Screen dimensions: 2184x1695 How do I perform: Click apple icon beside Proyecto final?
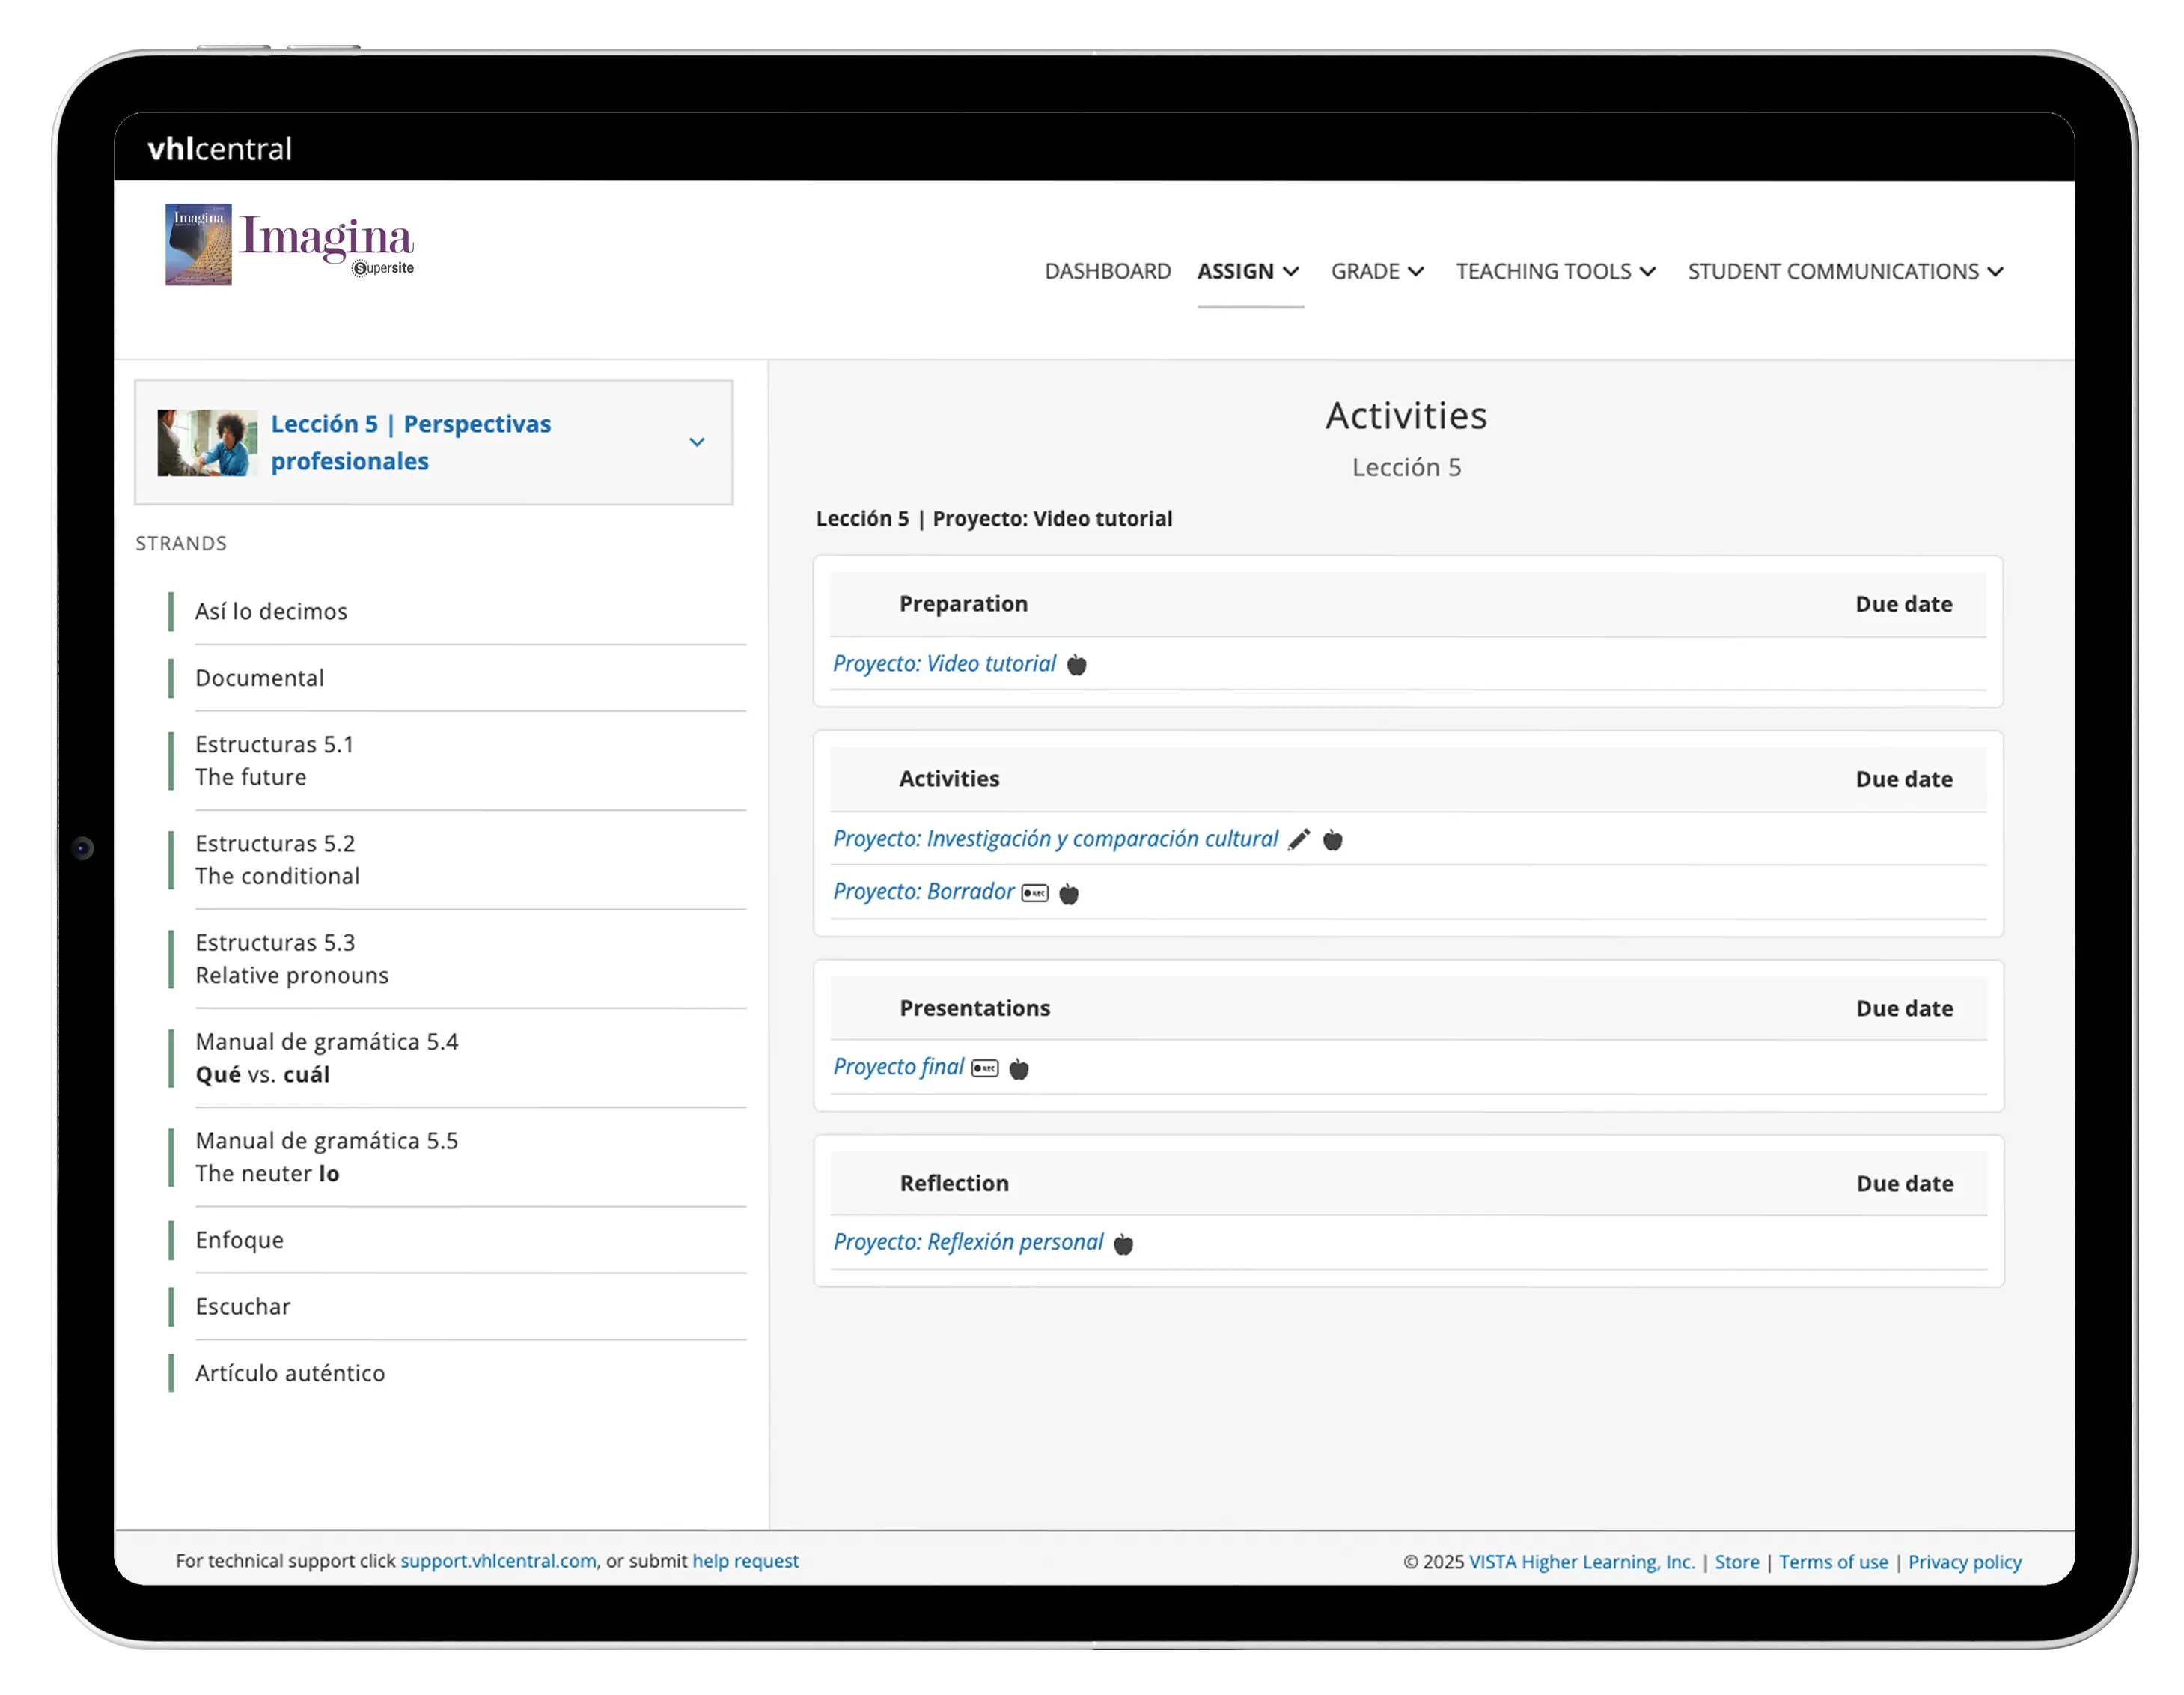(1018, 1069)
